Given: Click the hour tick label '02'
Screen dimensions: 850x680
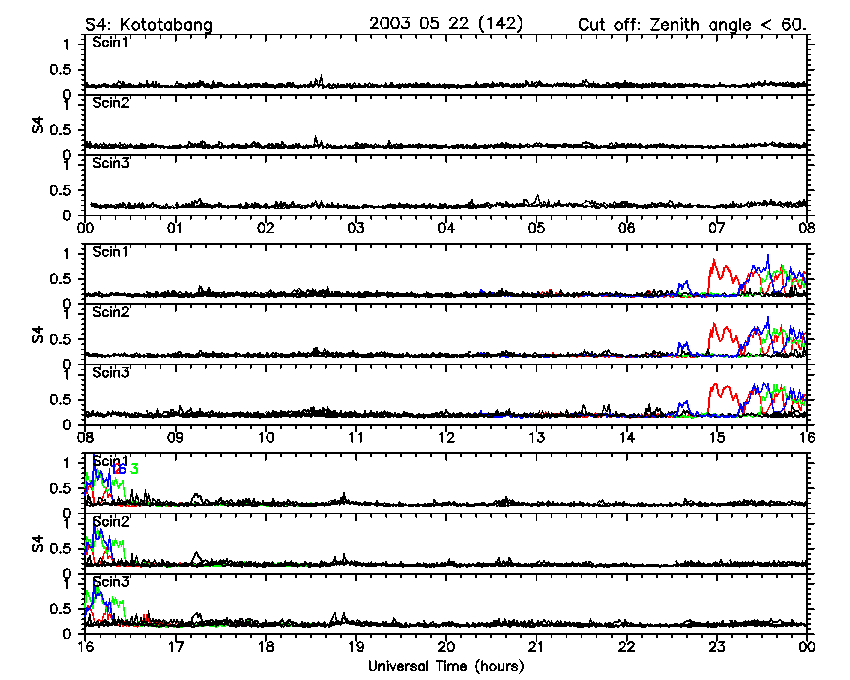Looking at the screenshot, I should coord(266,228).
